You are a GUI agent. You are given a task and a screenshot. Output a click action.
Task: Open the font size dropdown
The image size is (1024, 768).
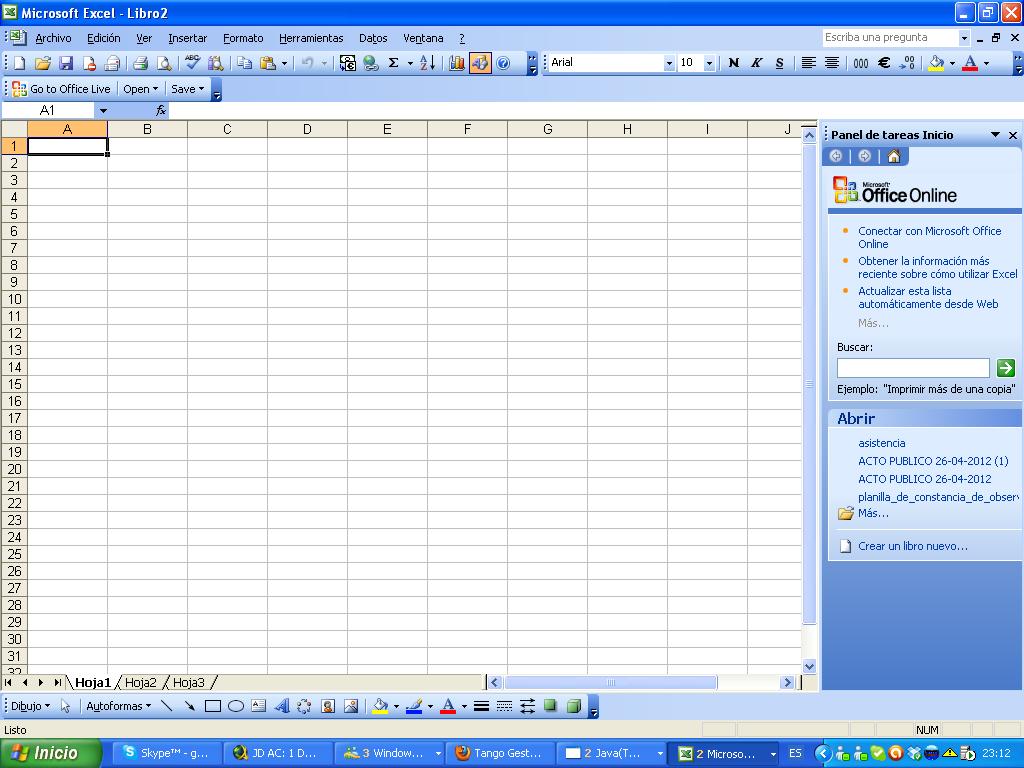click(x=709, y=63)
